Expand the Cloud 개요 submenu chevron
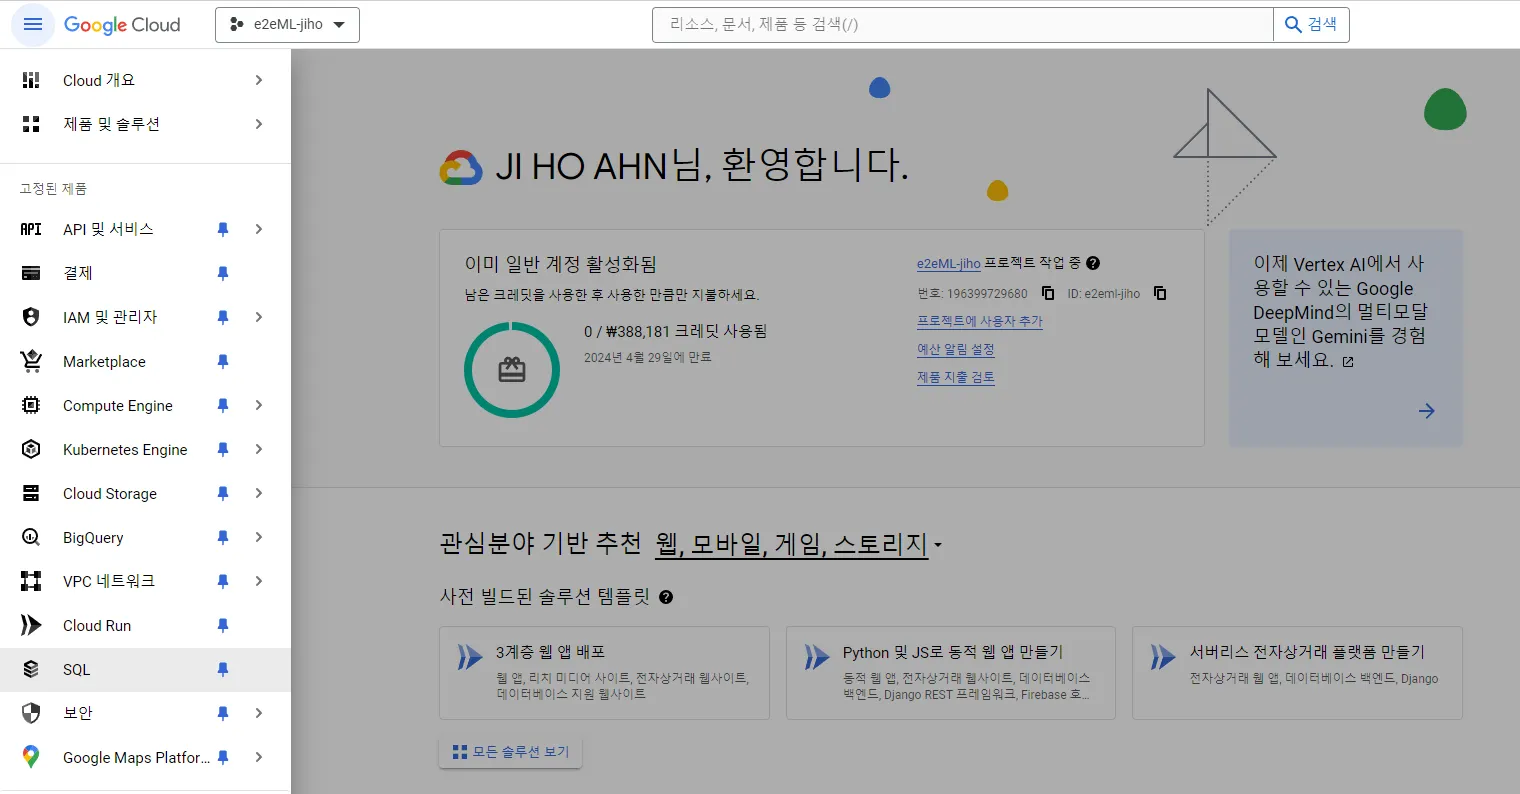The width and height of the screenshot is (1520, 794). point(259,80)
